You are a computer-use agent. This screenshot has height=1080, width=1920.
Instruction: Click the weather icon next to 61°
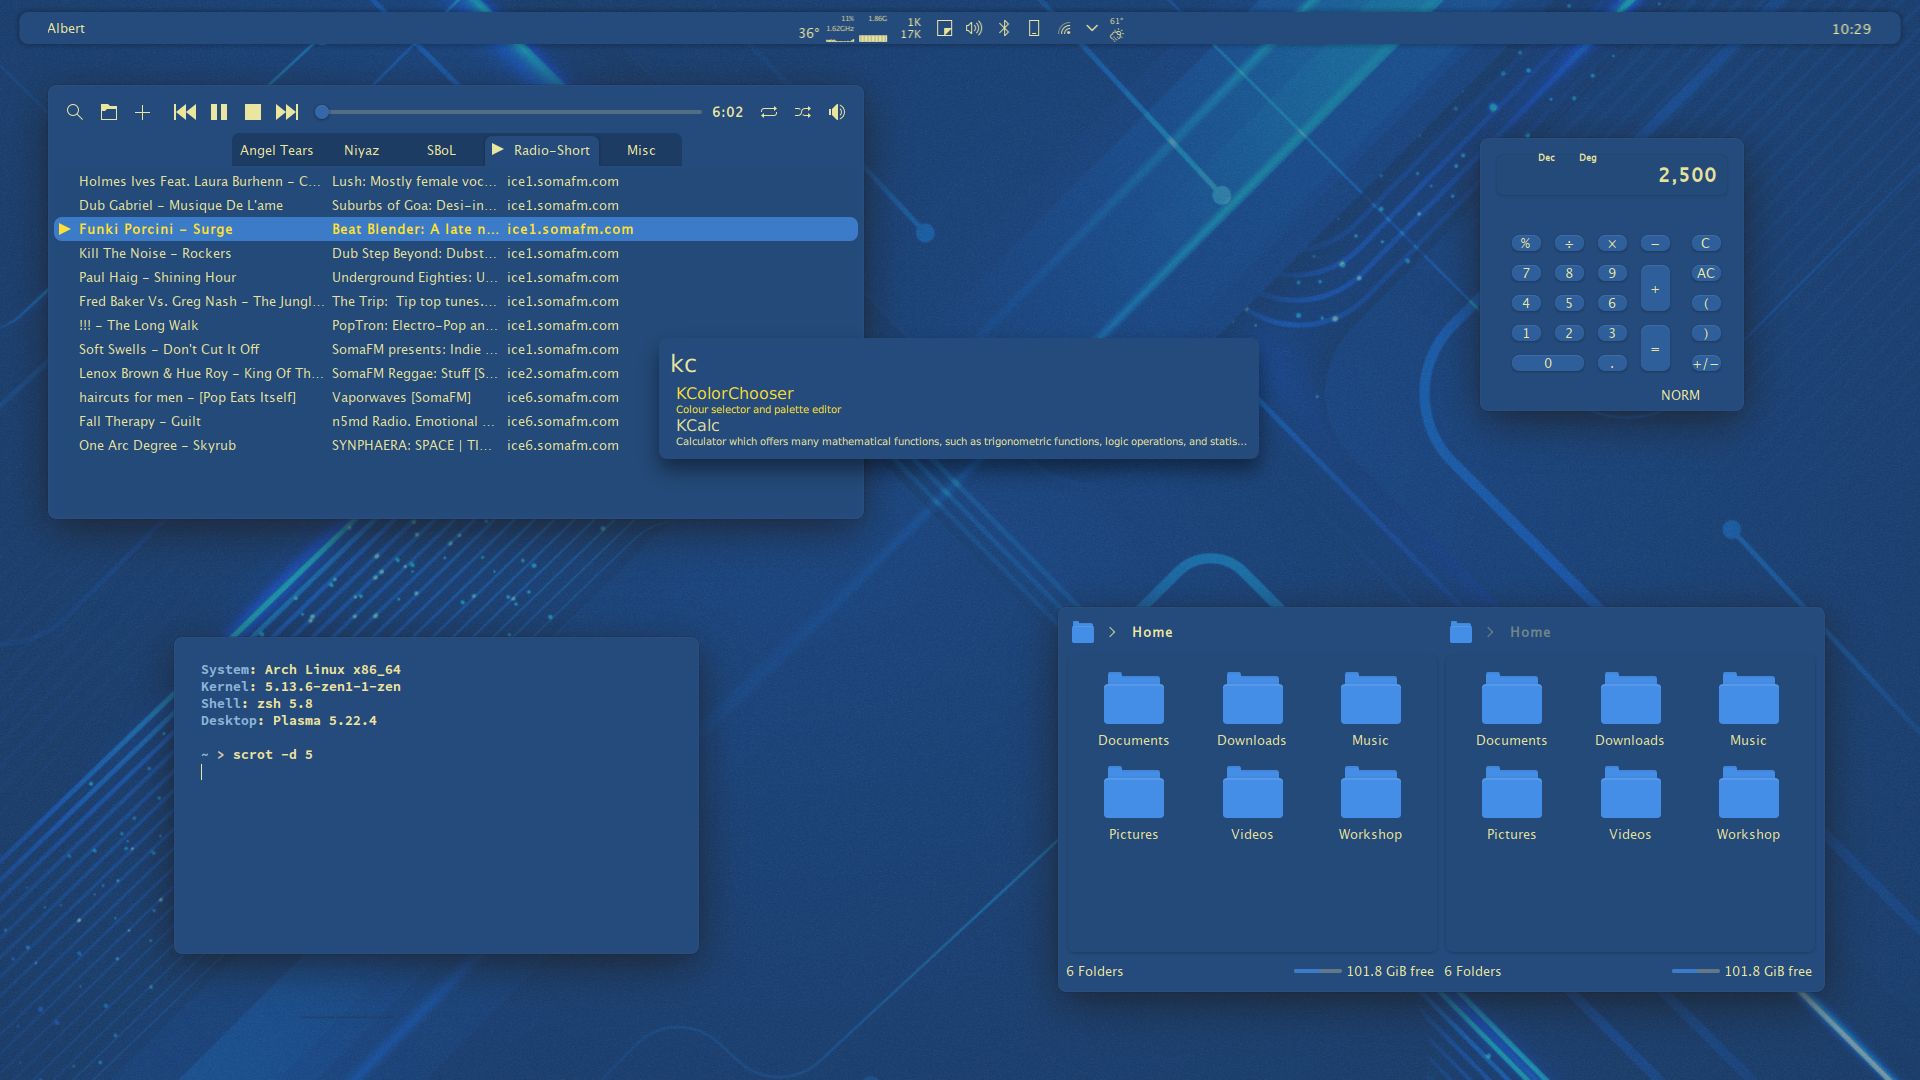pos(1117,32)
